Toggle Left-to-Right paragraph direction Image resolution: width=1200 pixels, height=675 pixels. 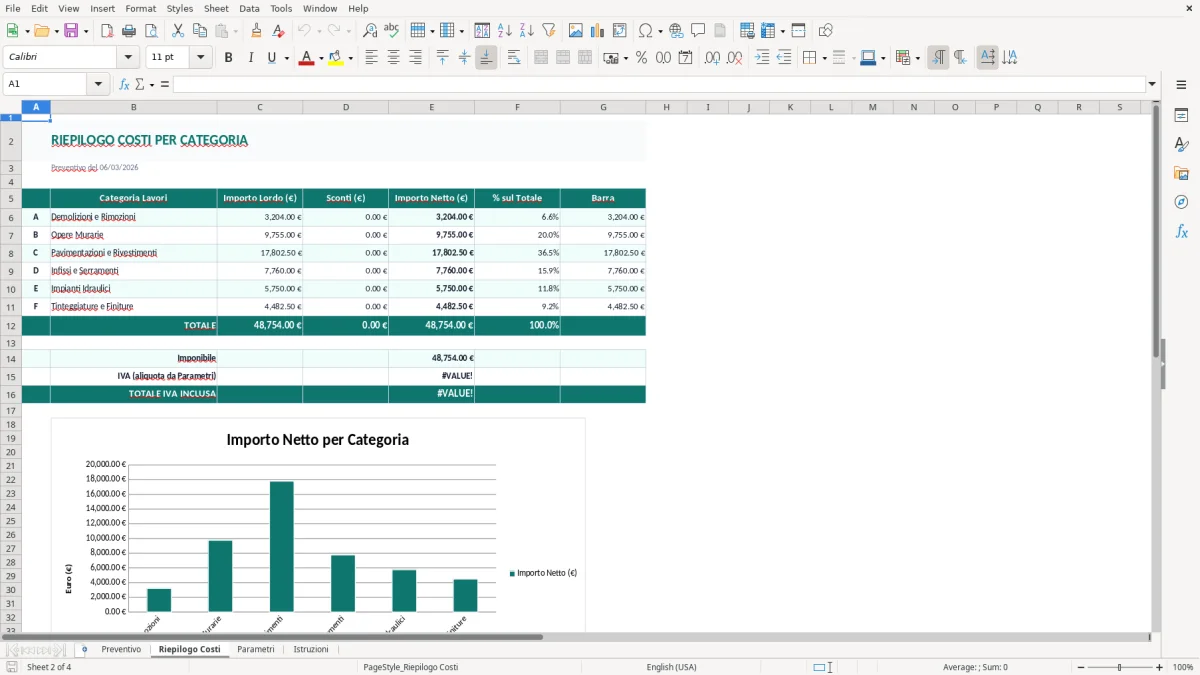[938, 58]
